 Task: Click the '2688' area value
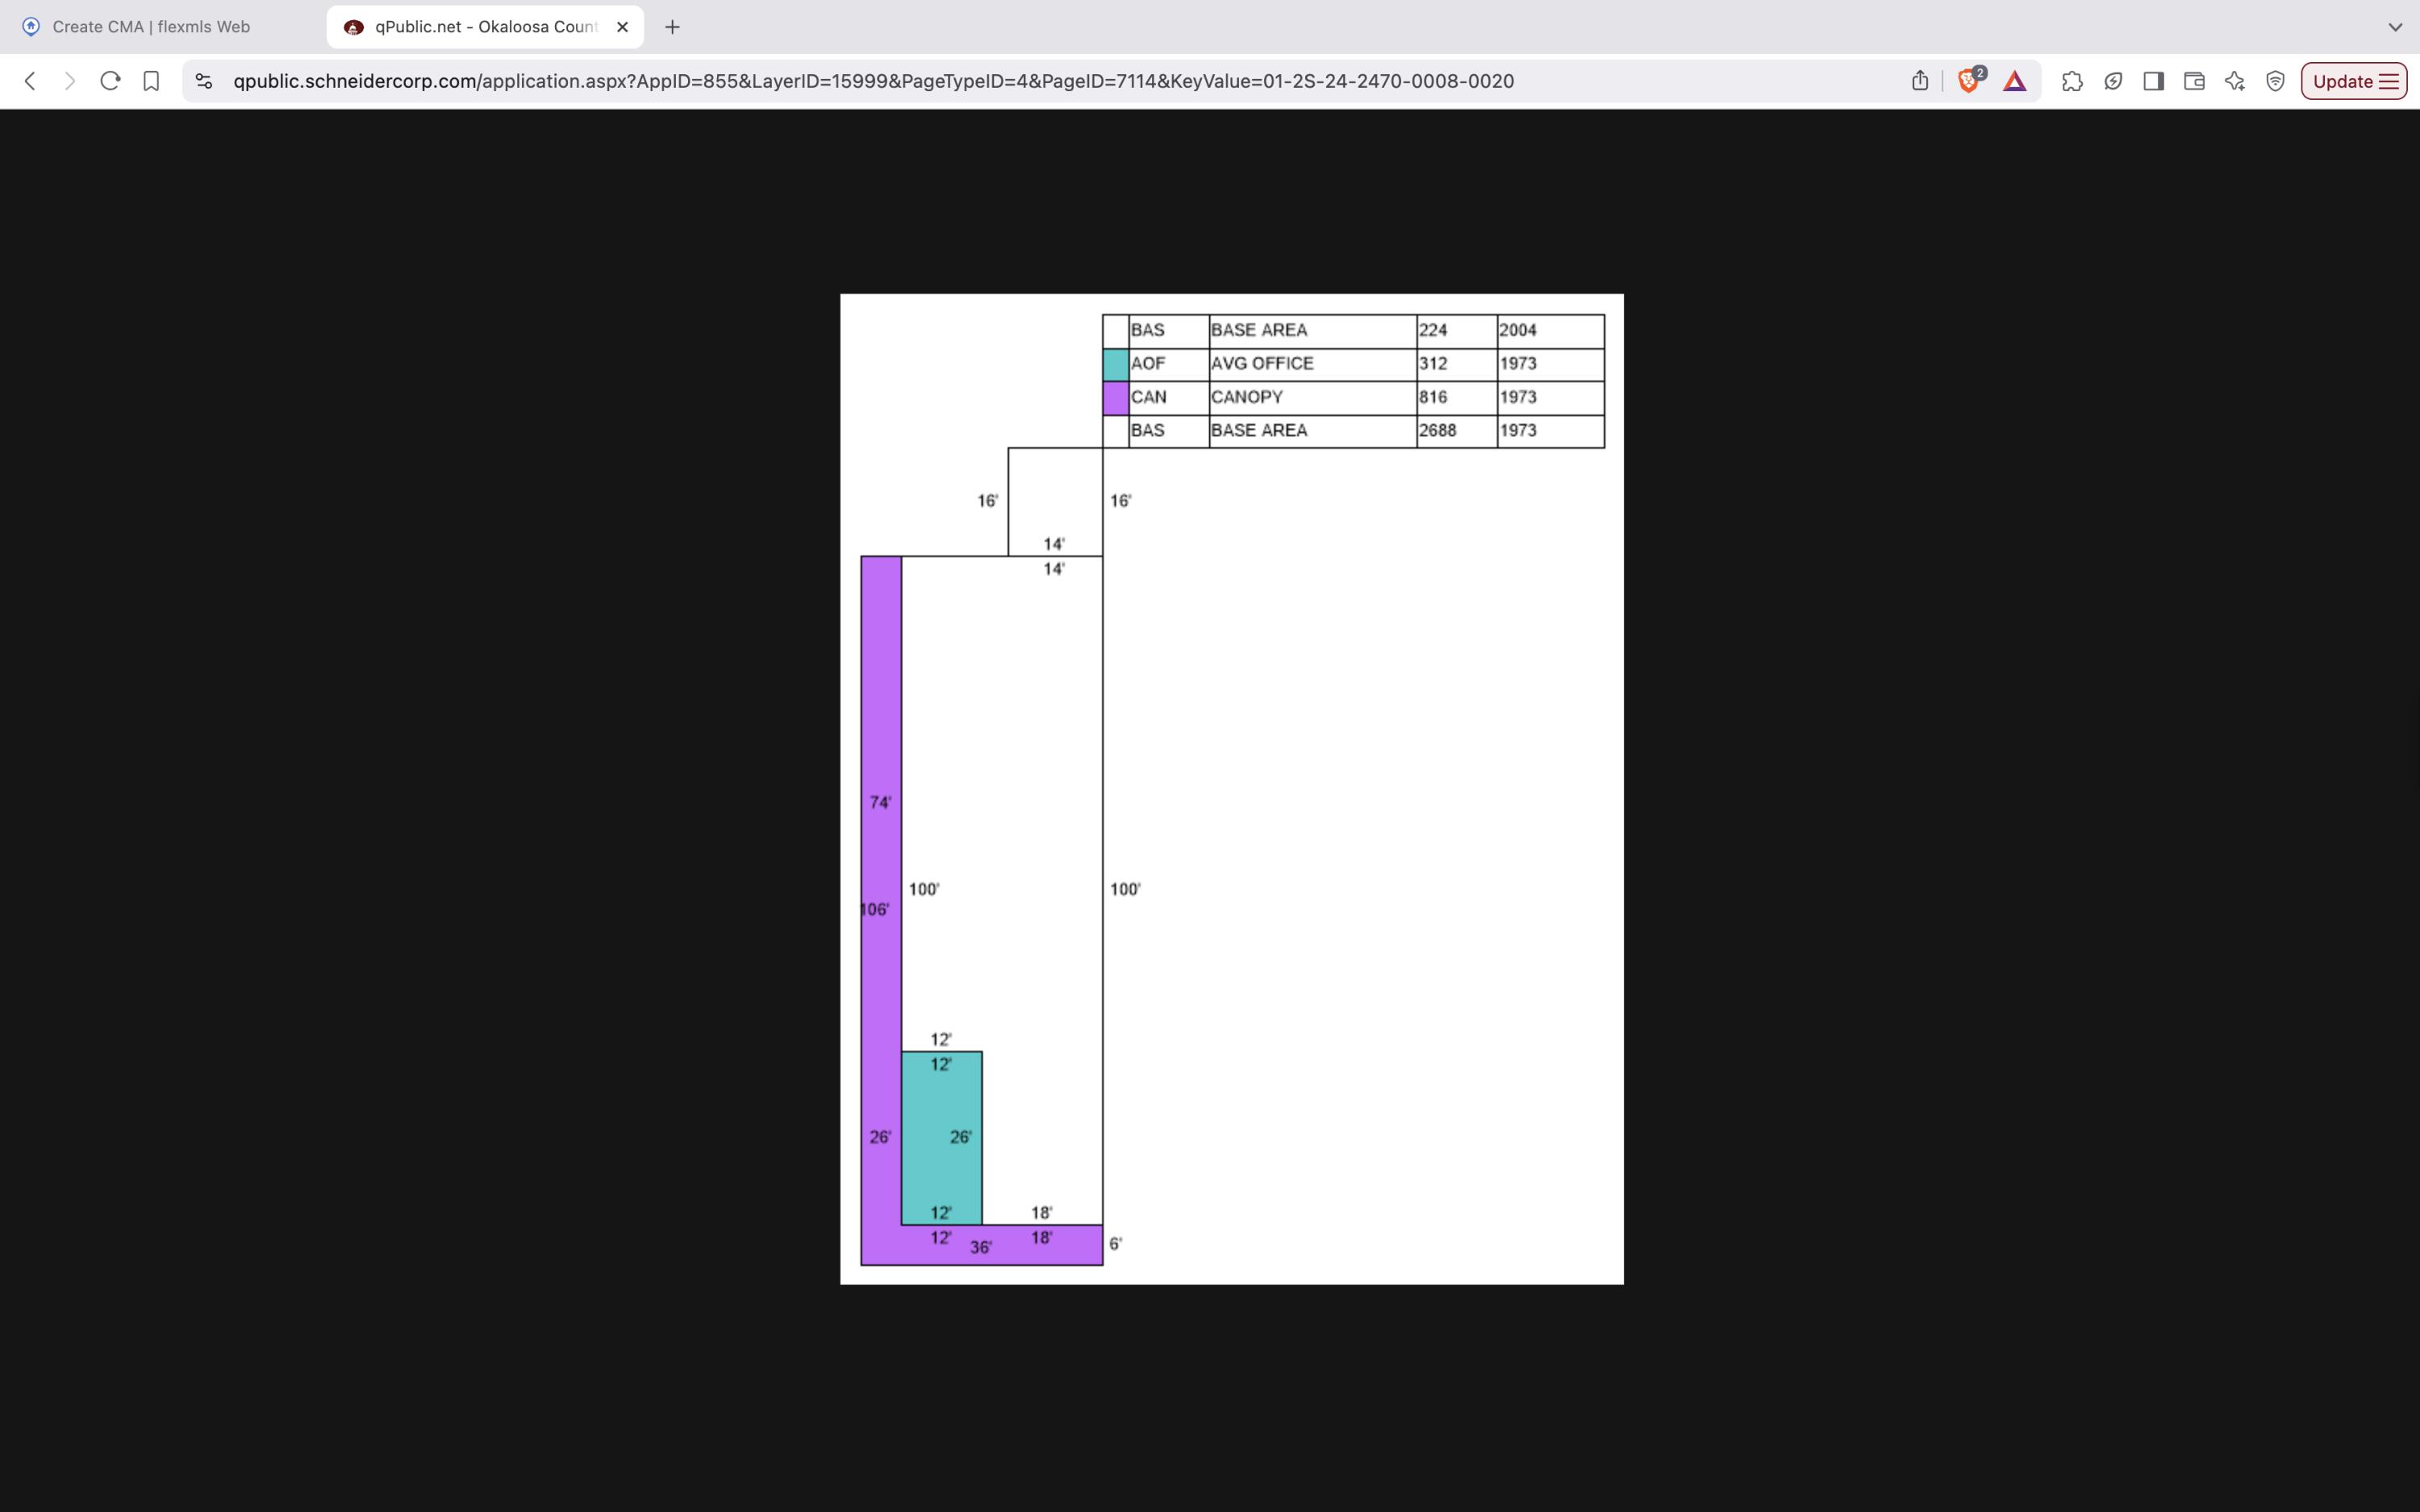click(1437, 430)
